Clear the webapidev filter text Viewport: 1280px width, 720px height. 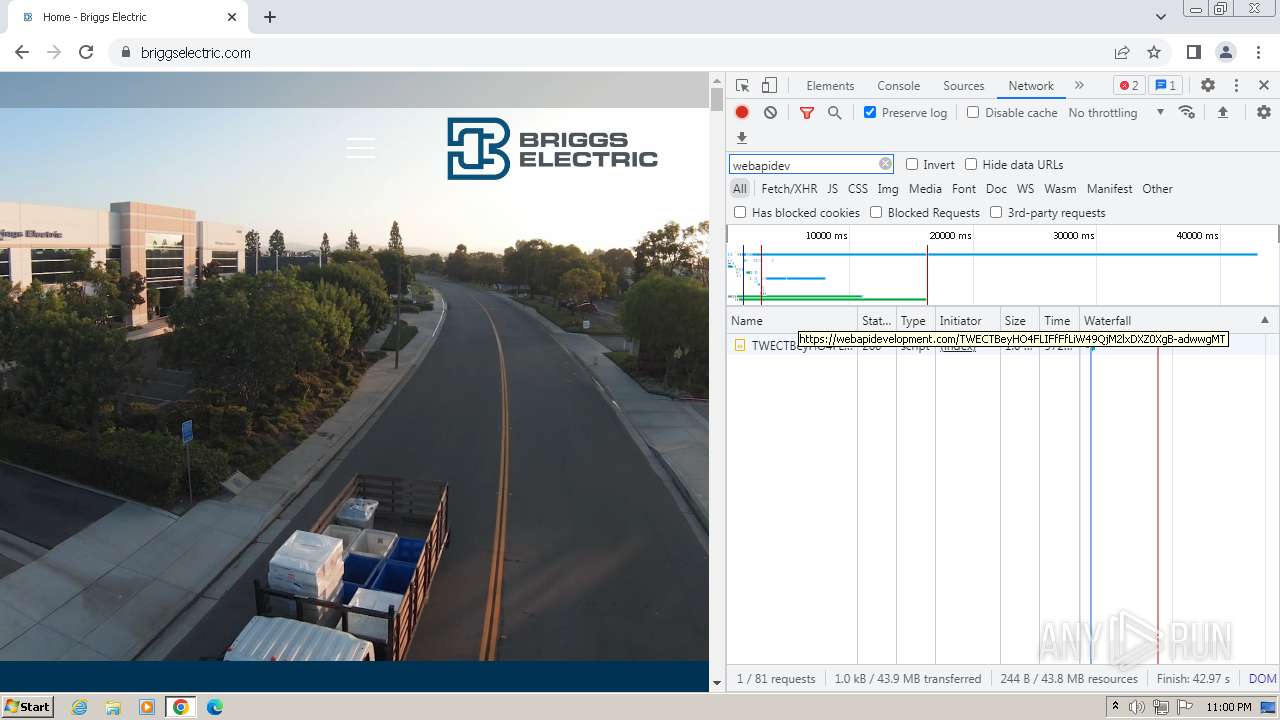click(885, 164)
